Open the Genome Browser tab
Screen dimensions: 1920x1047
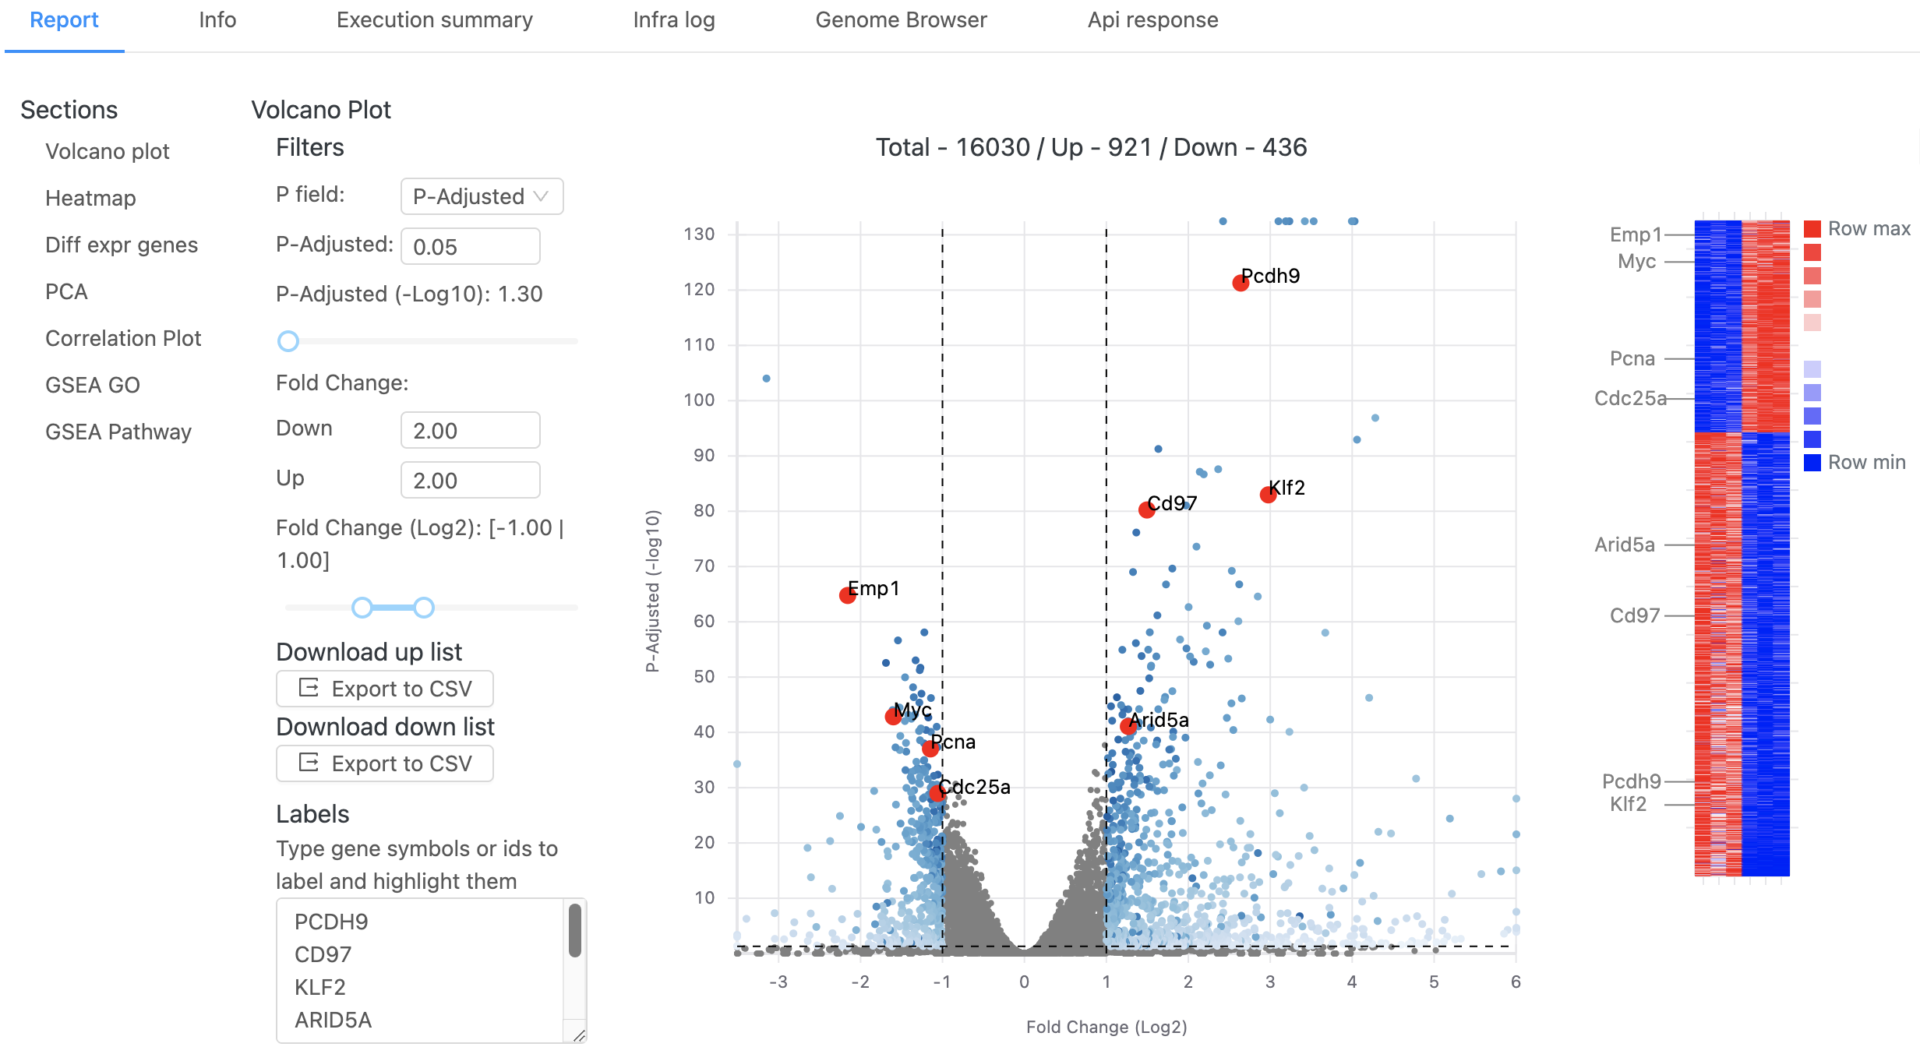tap(900, 20)
